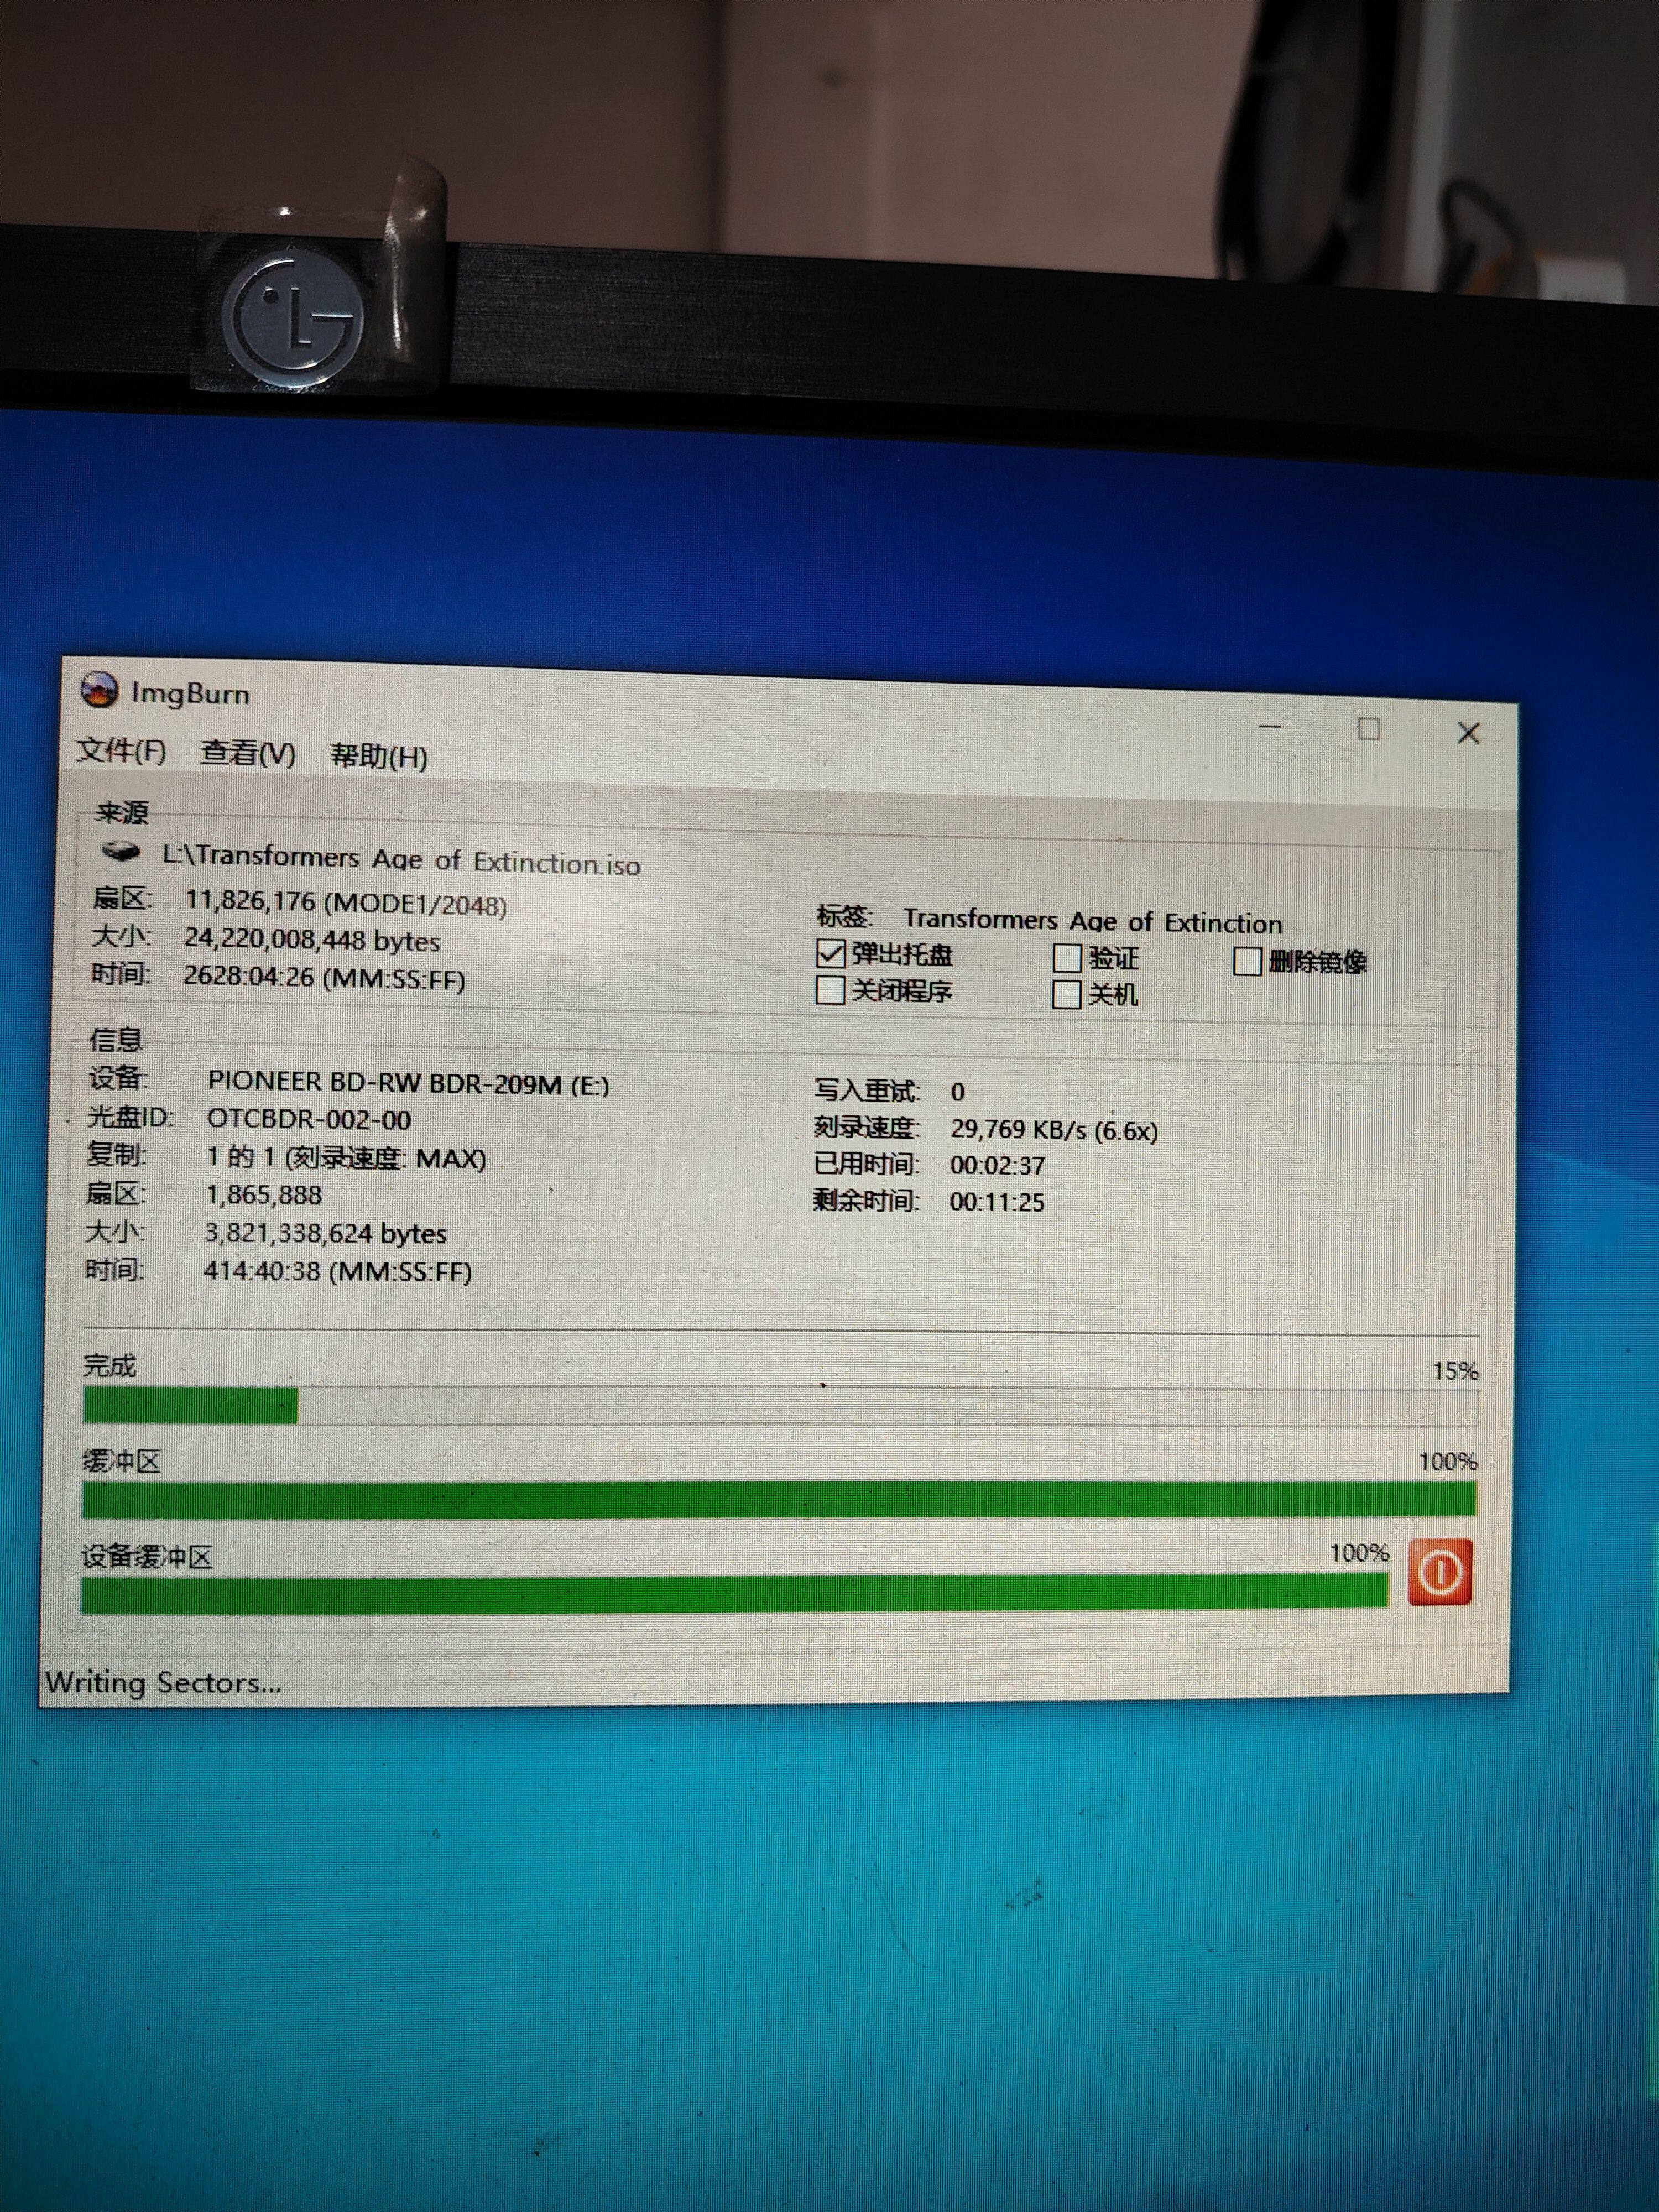1659x2212 pixels.
Task: Click the Writing Sectors... status bar text
Action: [x=163, y=1682]
